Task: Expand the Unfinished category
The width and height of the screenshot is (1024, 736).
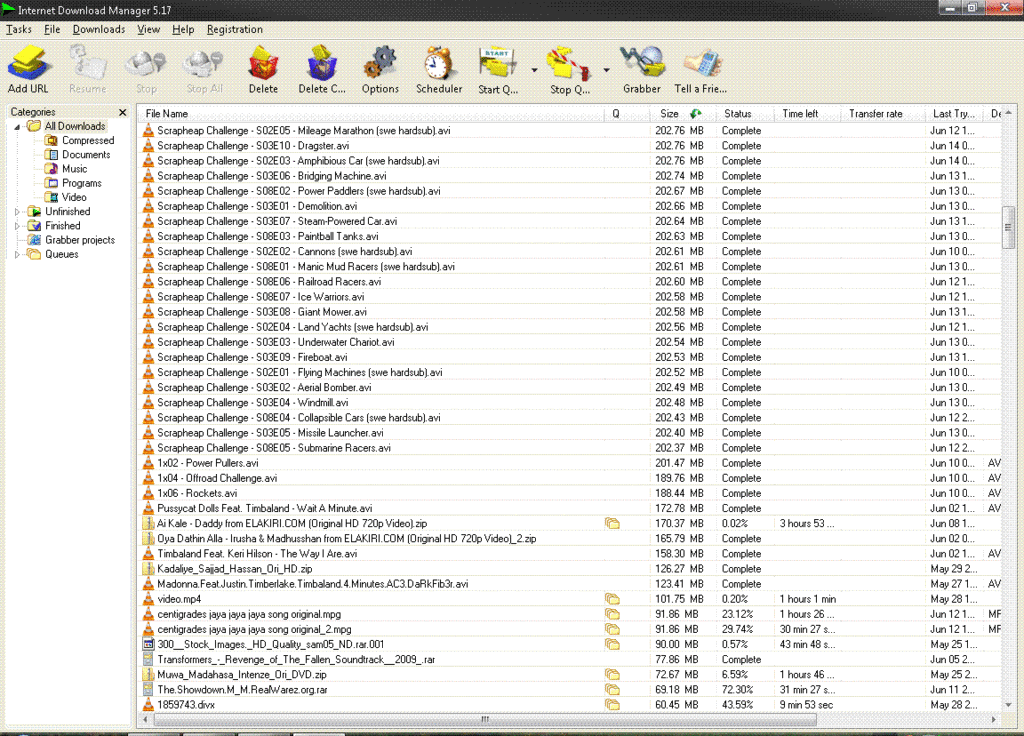Action: click(x=17, y=212)
